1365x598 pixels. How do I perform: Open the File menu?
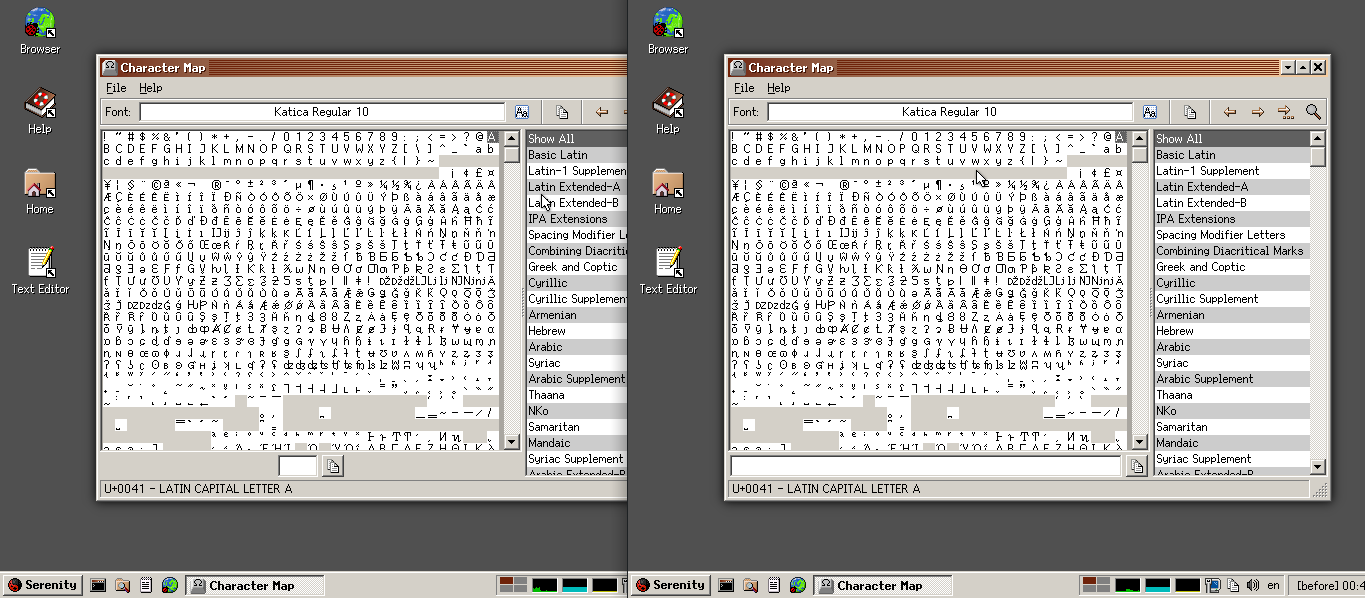click(744, 88)
